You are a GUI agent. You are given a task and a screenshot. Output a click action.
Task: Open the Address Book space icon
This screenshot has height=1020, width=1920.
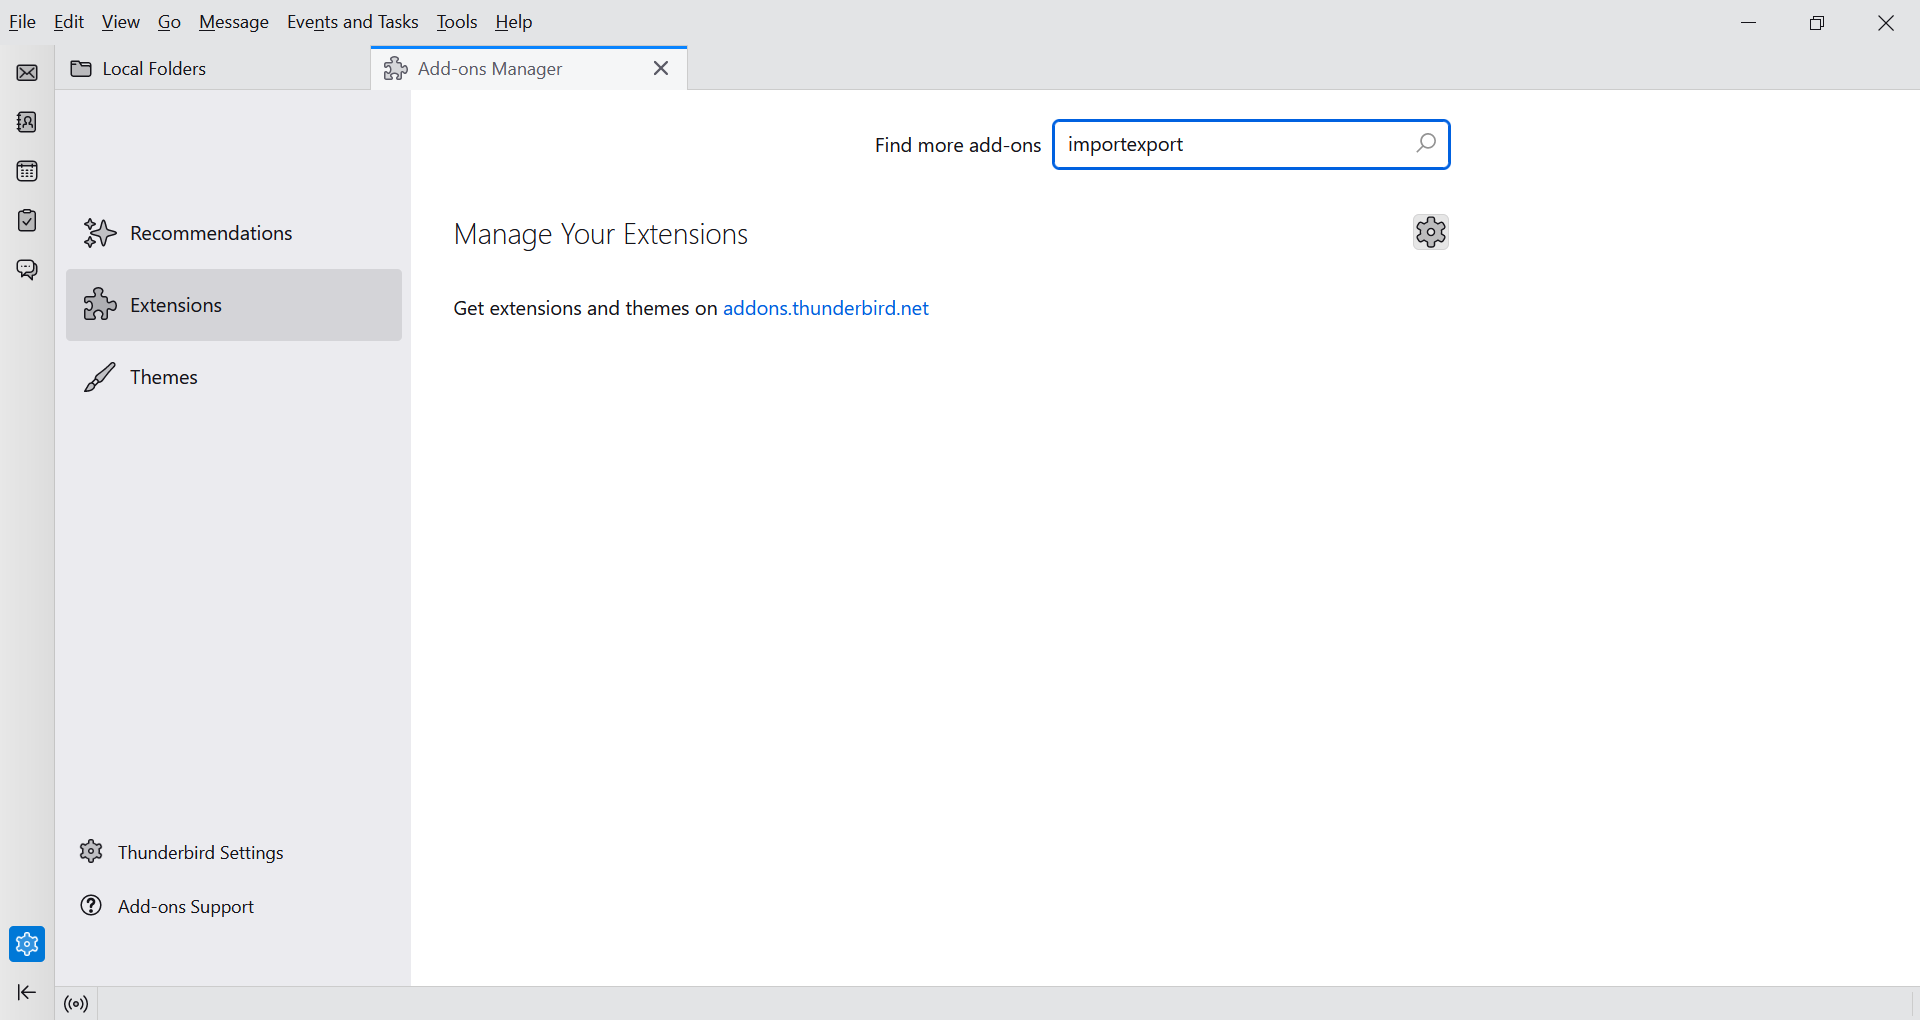27,122
